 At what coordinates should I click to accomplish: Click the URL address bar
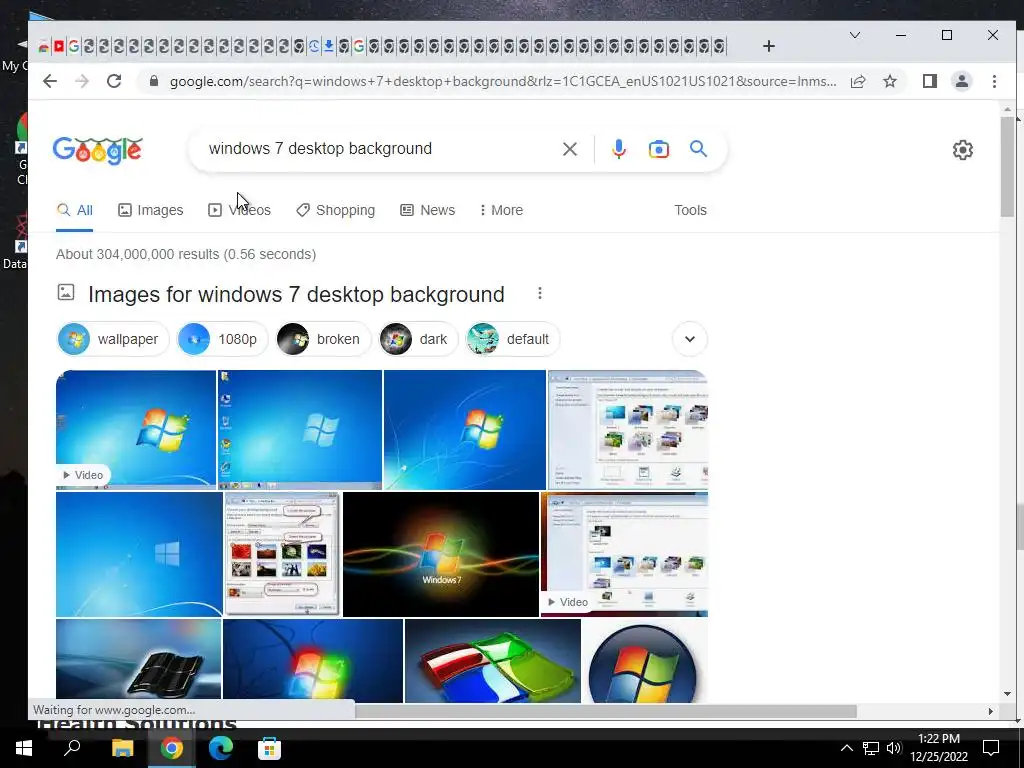point(503,82)
